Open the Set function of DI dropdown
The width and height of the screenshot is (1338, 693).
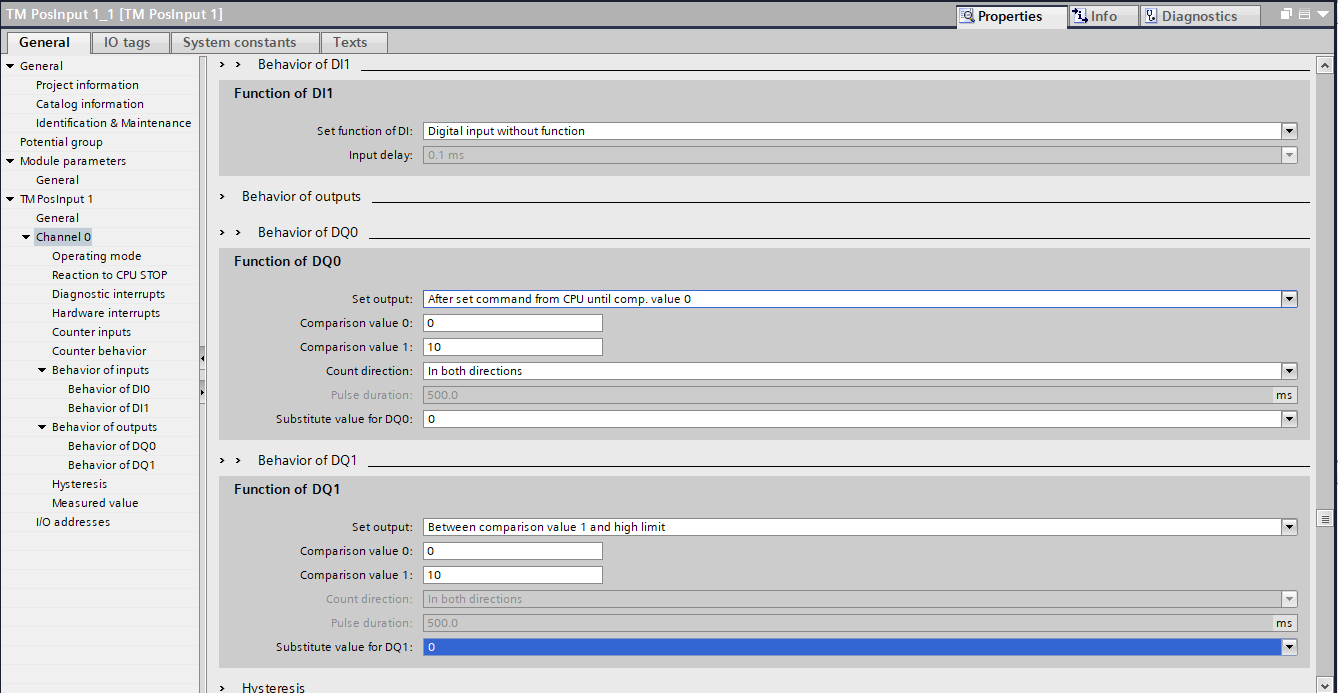(x=1289, y=131)
